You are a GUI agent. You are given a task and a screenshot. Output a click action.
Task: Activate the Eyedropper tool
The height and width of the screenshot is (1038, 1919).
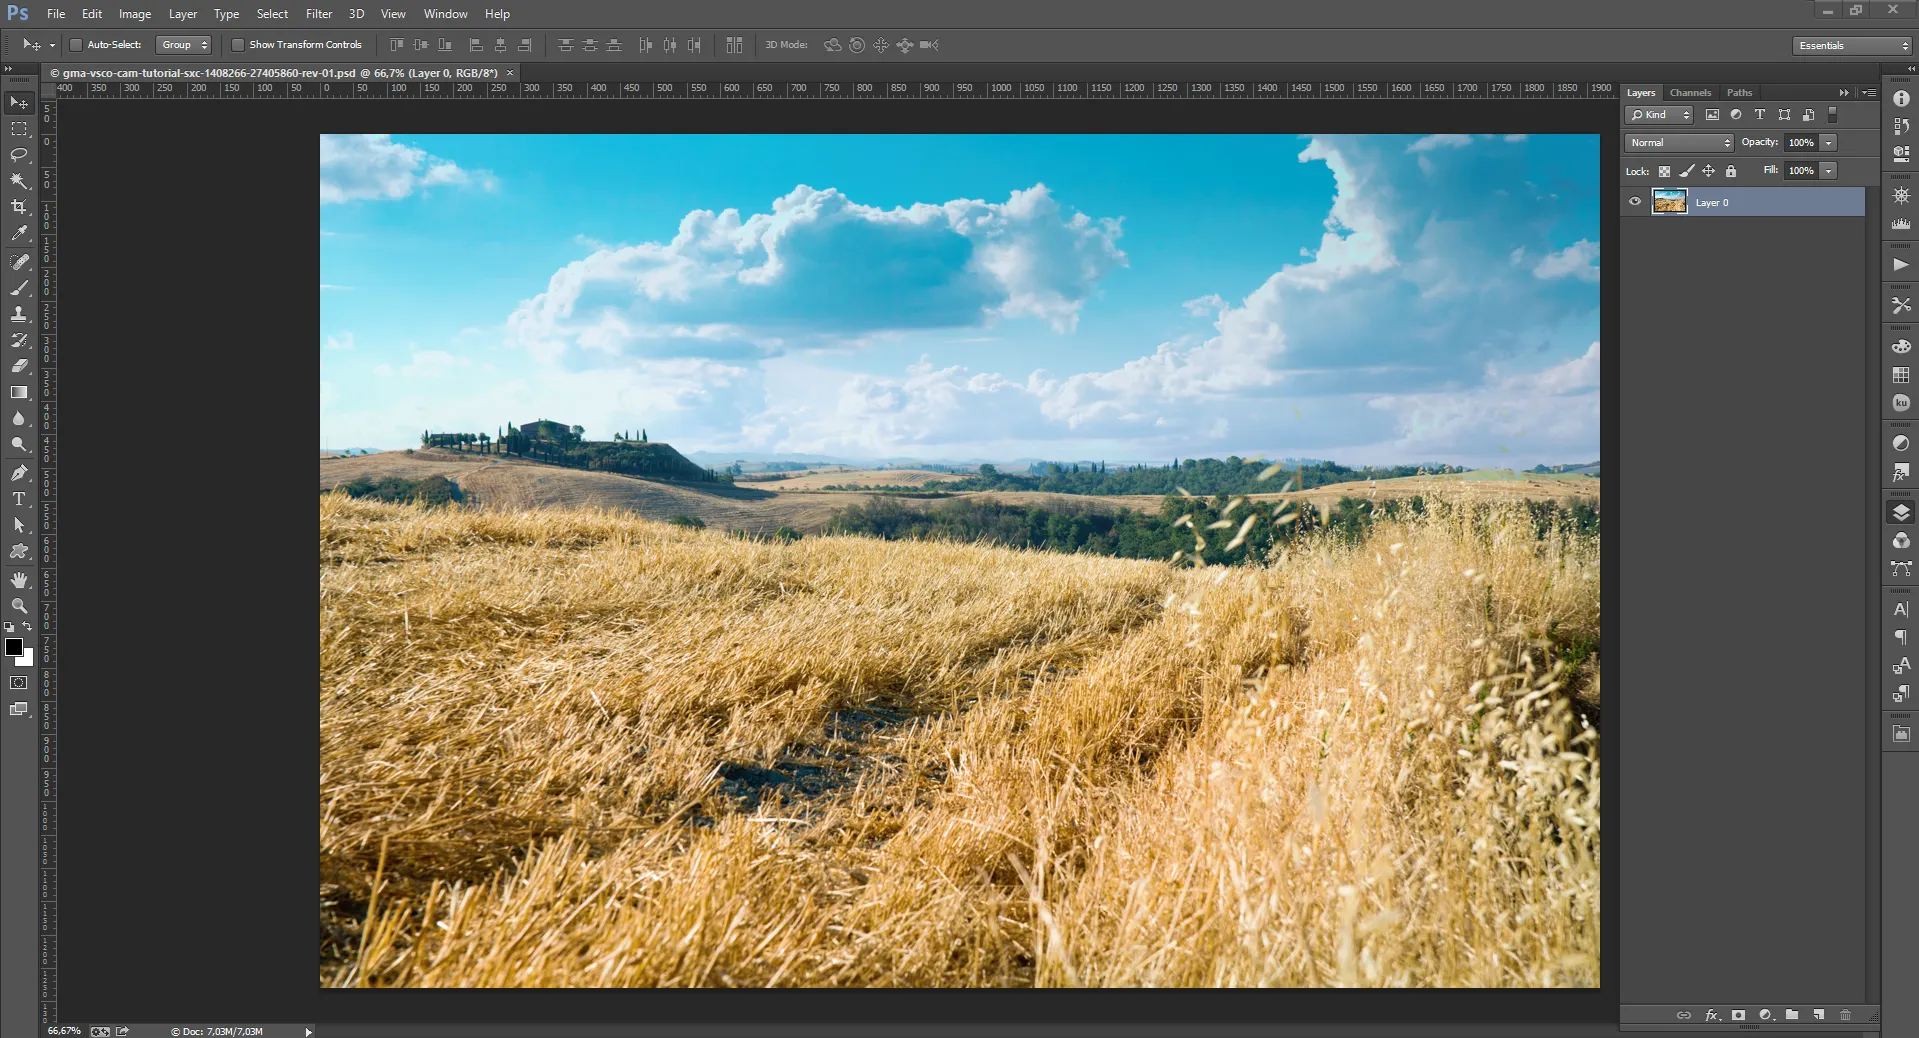tap(19, 234)
